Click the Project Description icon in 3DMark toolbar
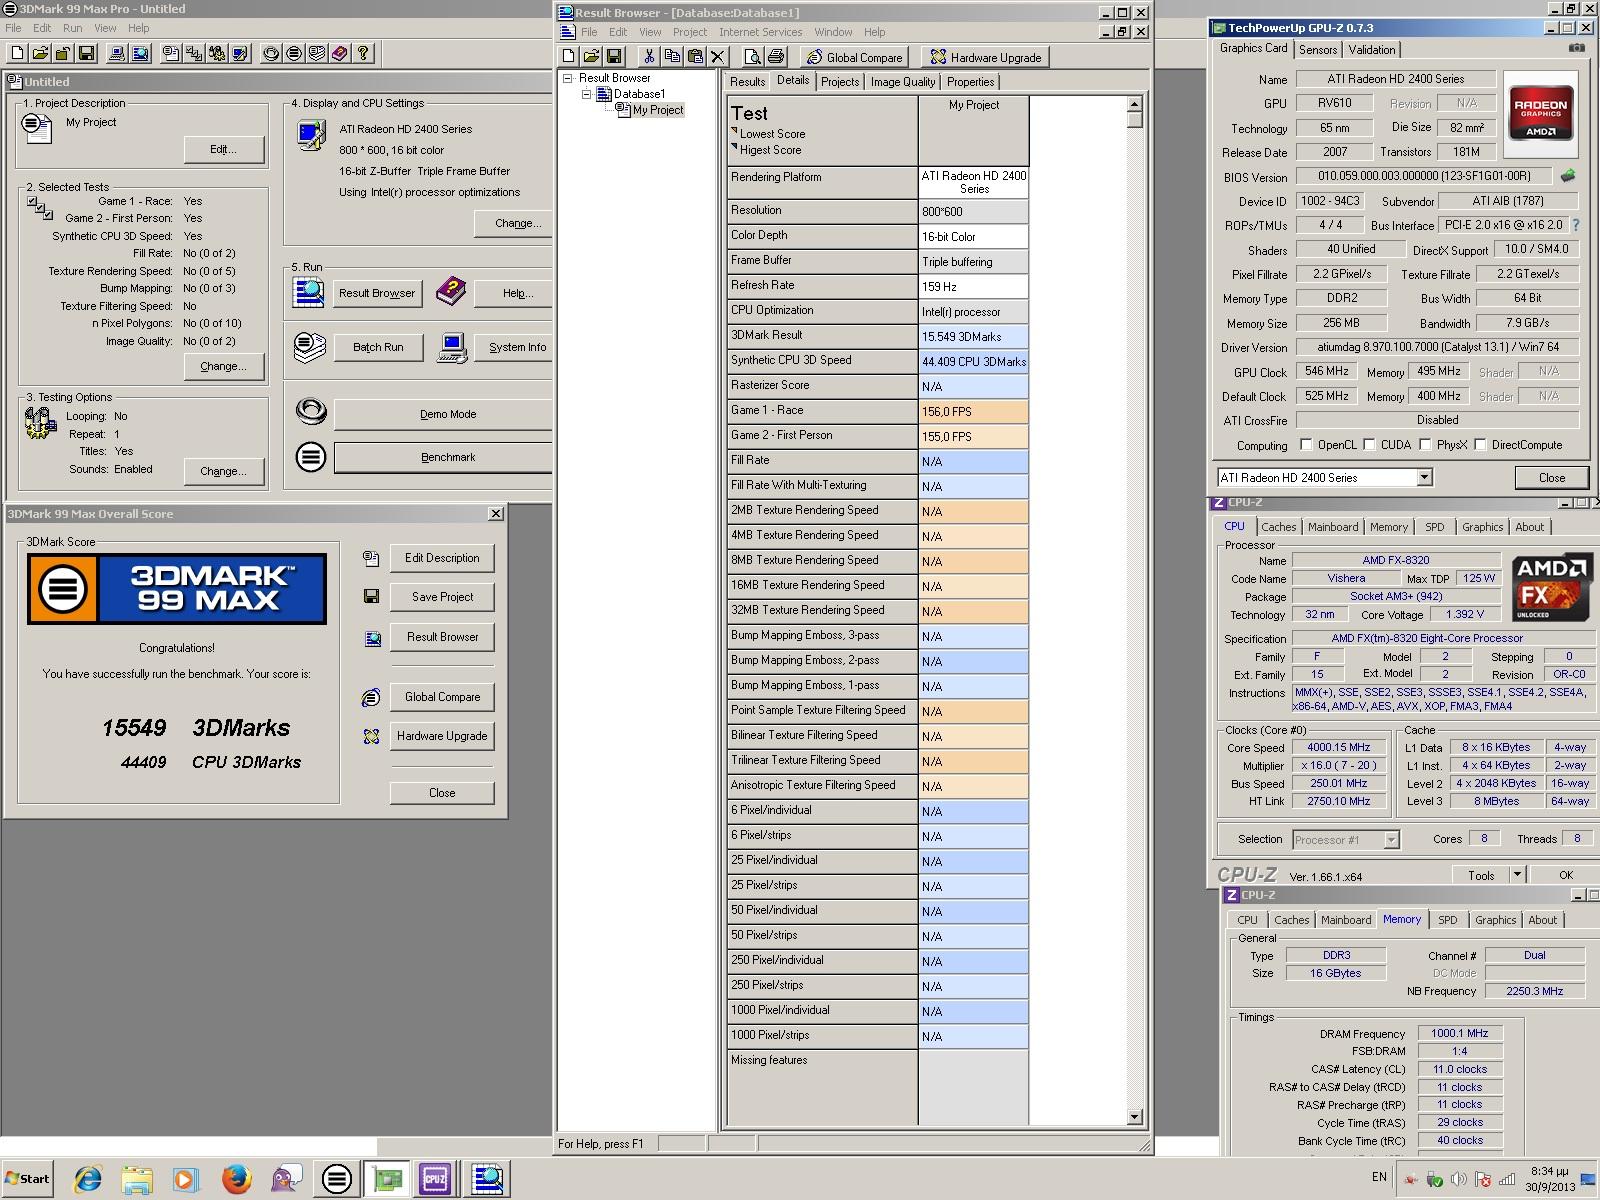Screen dimensions: 1600x1200 [171, 53]
